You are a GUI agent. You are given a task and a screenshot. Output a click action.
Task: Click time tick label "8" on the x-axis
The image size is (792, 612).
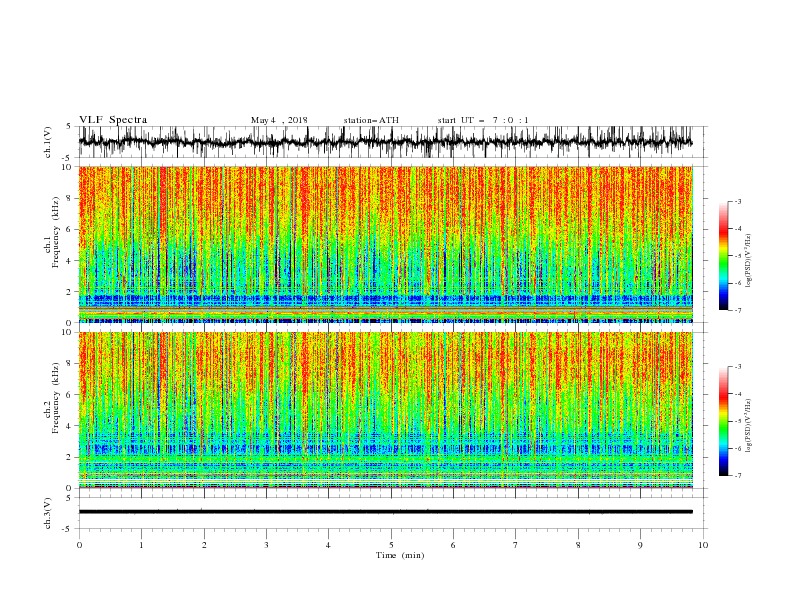point(578,545)
